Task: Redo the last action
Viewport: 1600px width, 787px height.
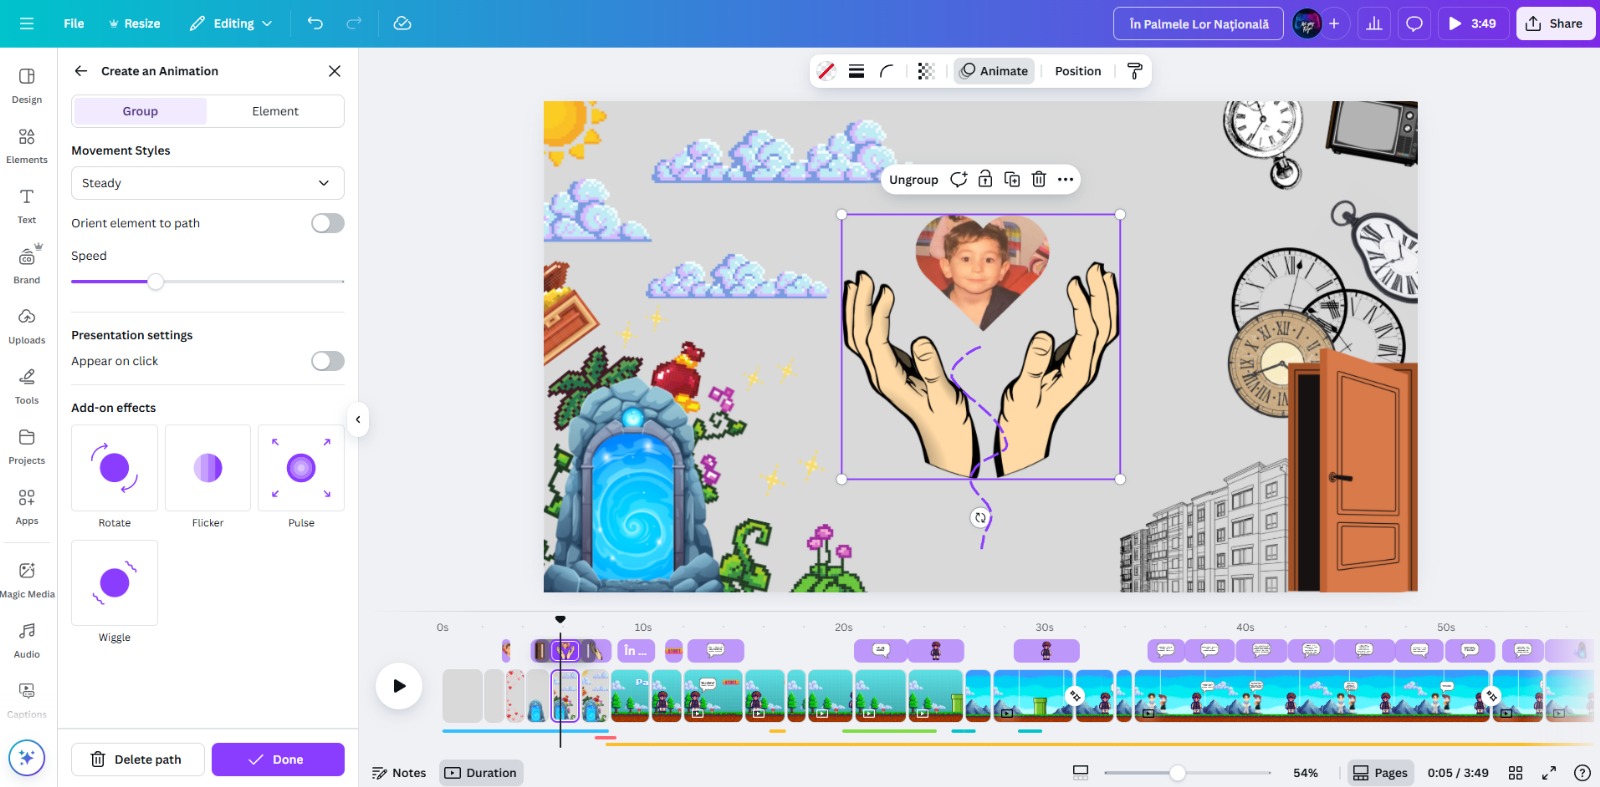Action: [x=354, y=23]
